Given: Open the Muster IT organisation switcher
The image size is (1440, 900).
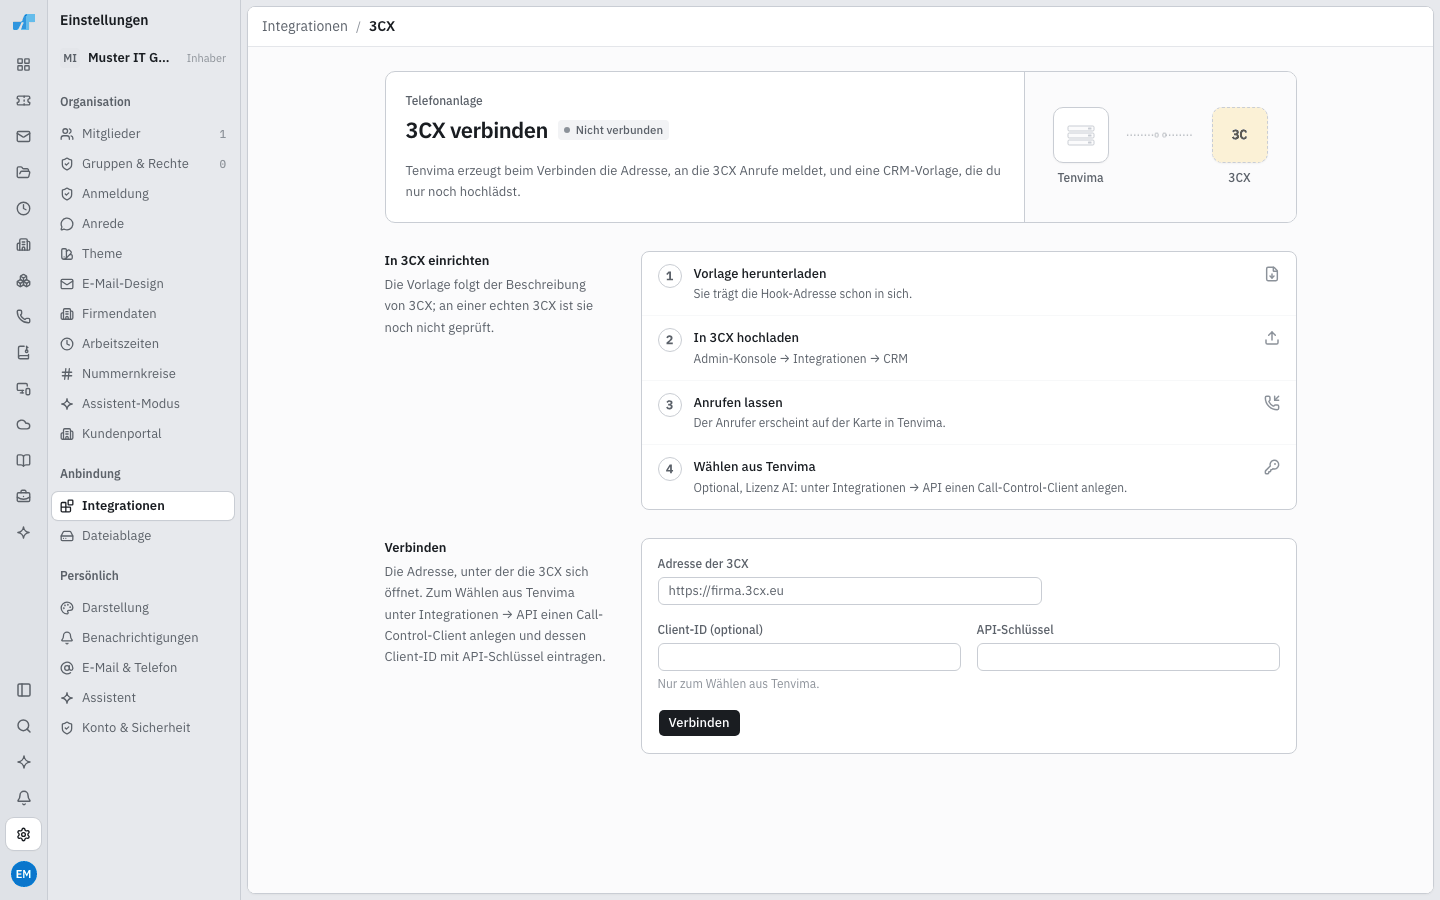Looking at the screenshot, I should (143, 58).
